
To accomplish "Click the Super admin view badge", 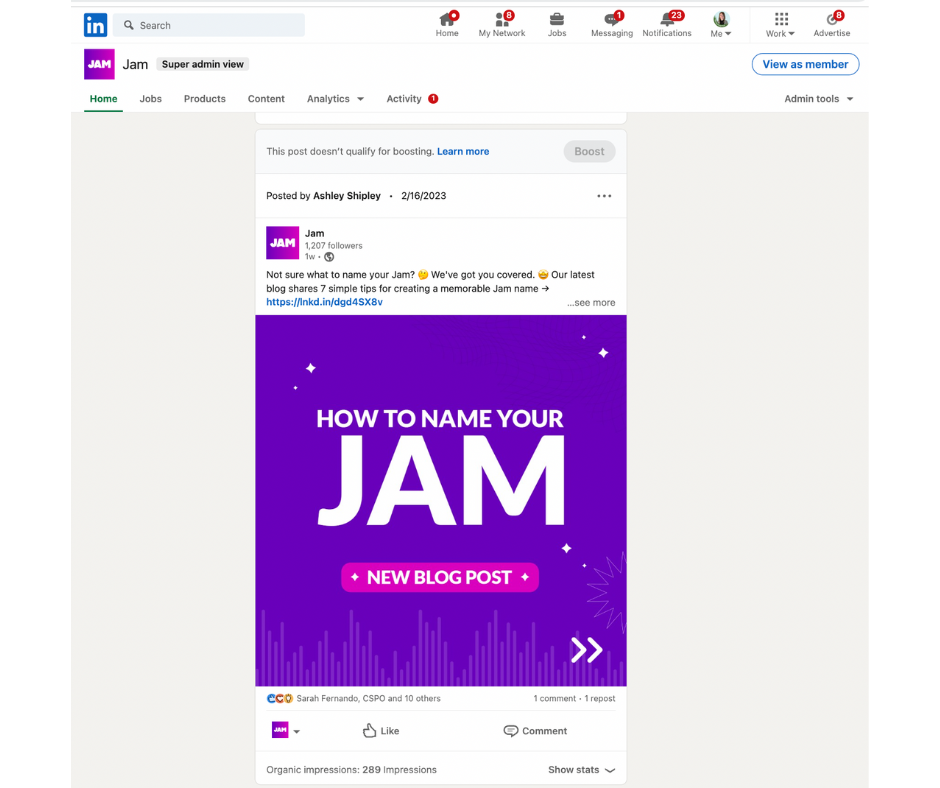I will pyautogui.click(x=203, y=64).
